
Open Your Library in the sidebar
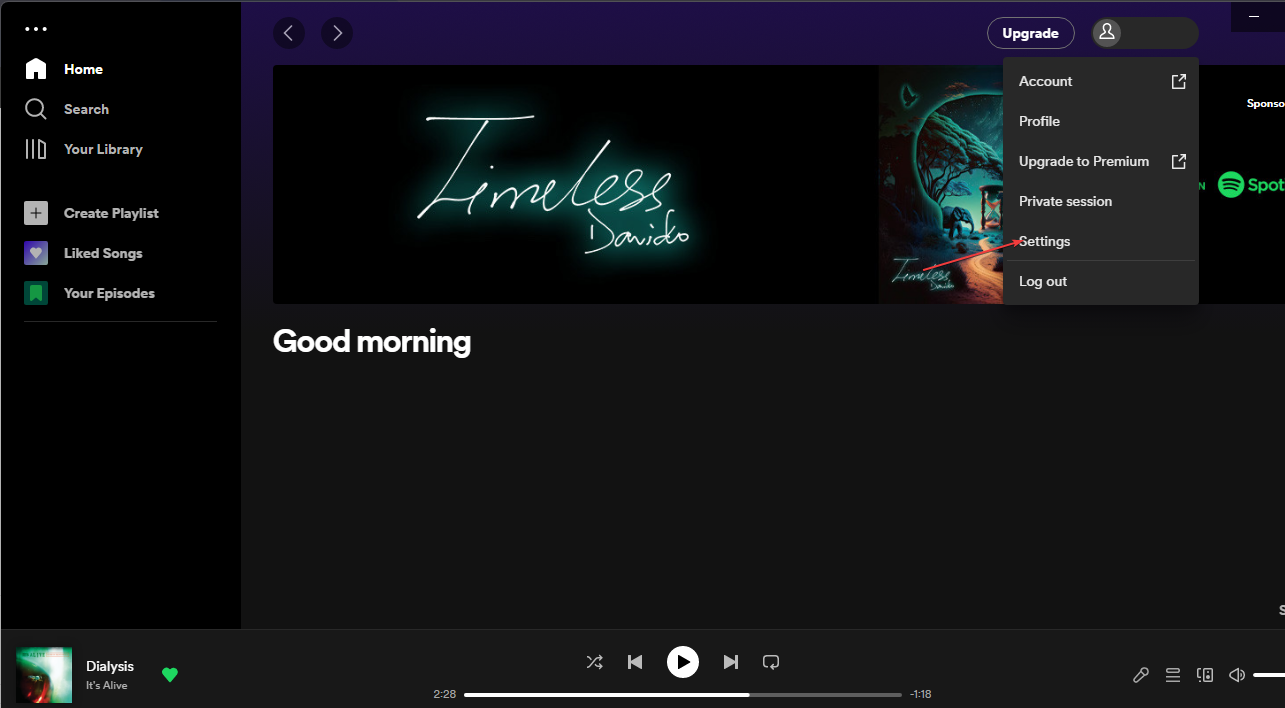[83, 149]
